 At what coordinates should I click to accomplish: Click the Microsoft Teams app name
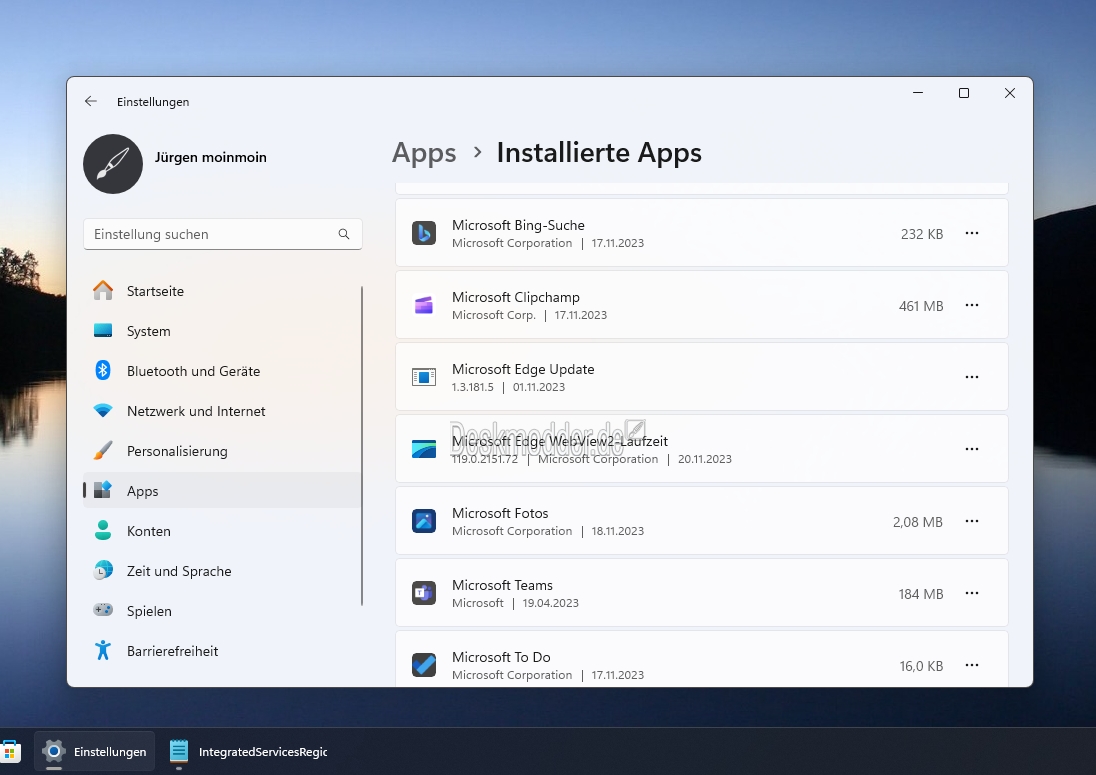502,585
